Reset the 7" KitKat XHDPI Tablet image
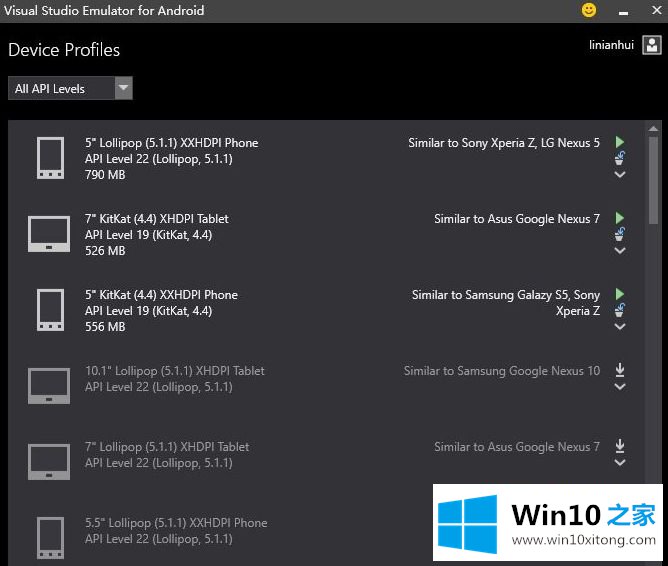The image size is (668, 566). (620, 234)
